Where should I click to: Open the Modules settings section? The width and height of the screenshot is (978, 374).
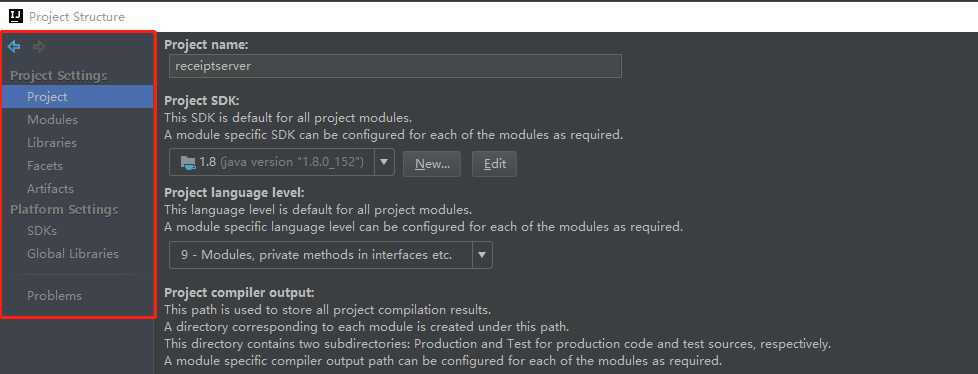(52, 120)
